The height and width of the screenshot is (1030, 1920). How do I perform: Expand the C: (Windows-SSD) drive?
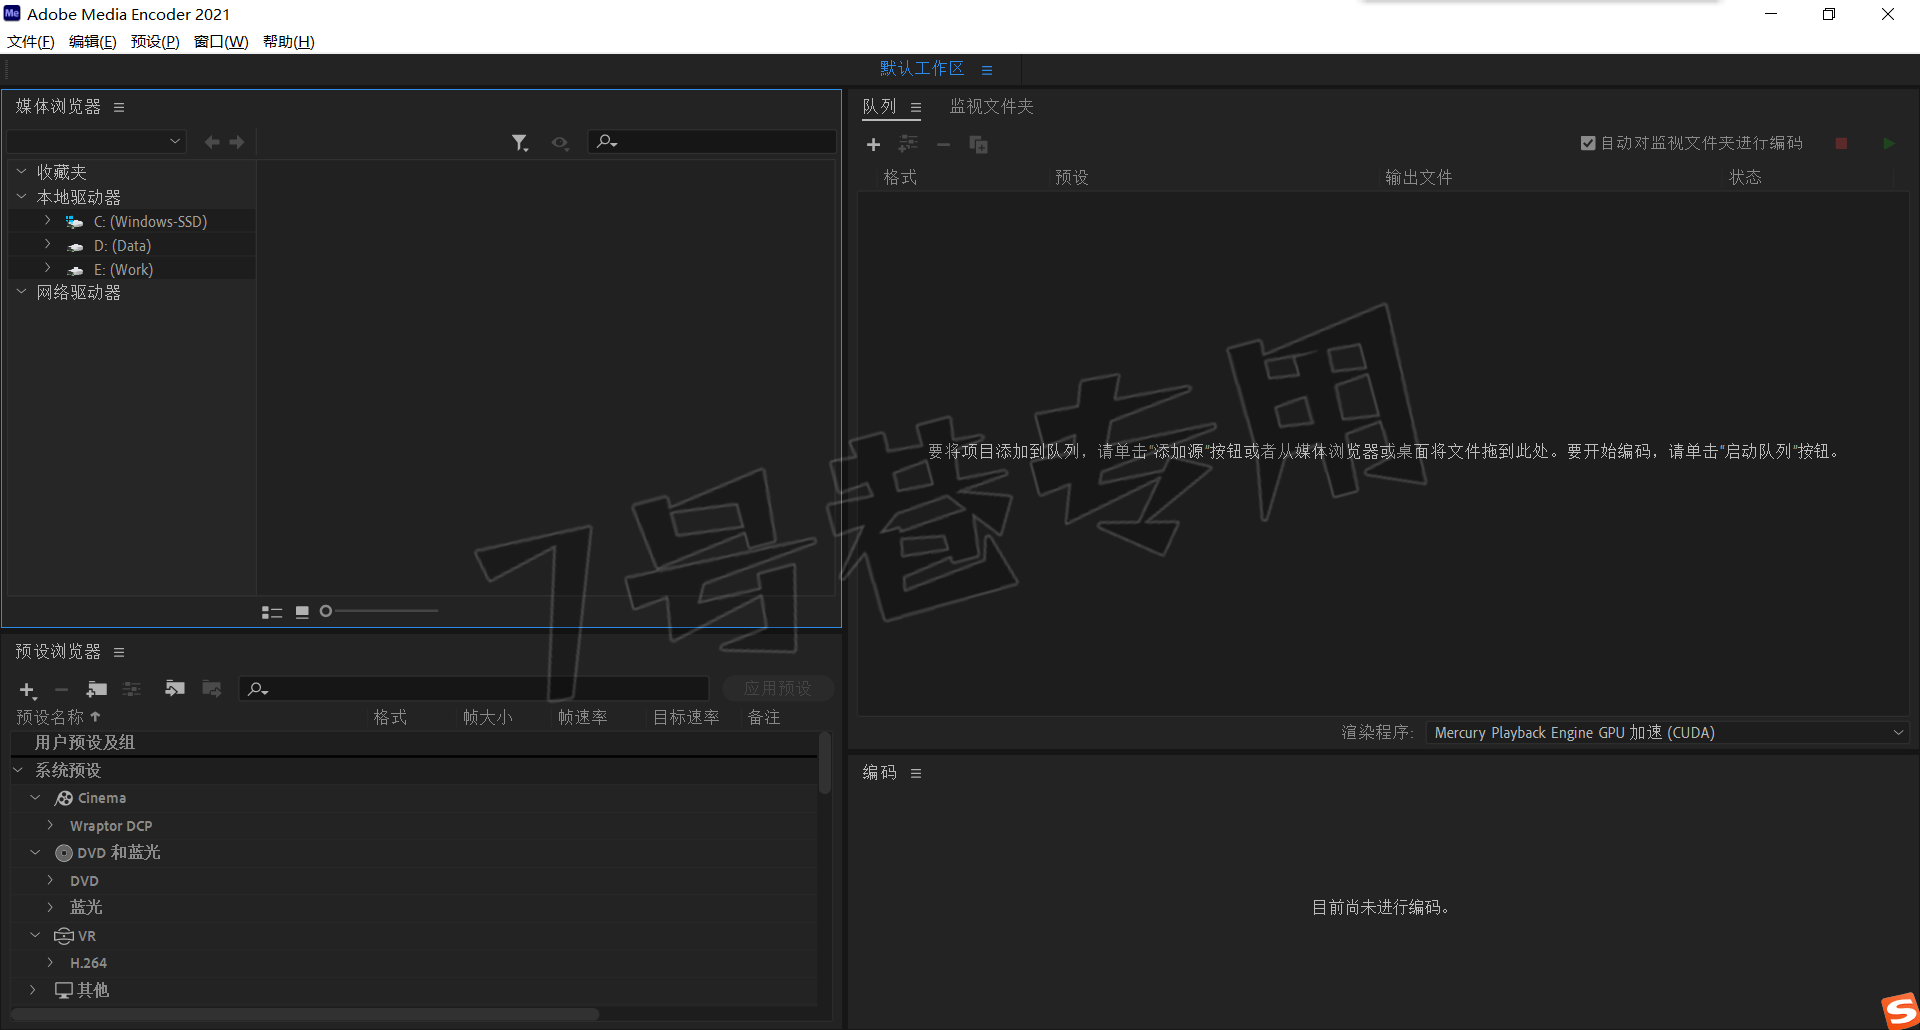(x=47, y=220)
